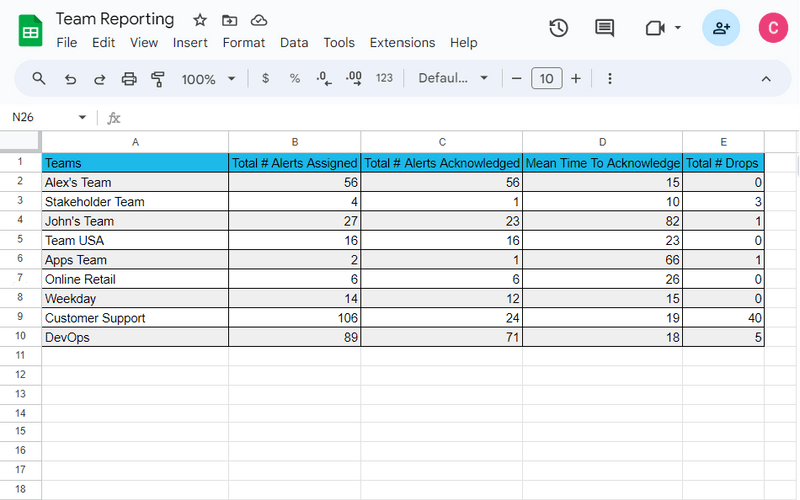800x500 pixels.
Task: Select the Teams header cell
Action: click(135, 163)
